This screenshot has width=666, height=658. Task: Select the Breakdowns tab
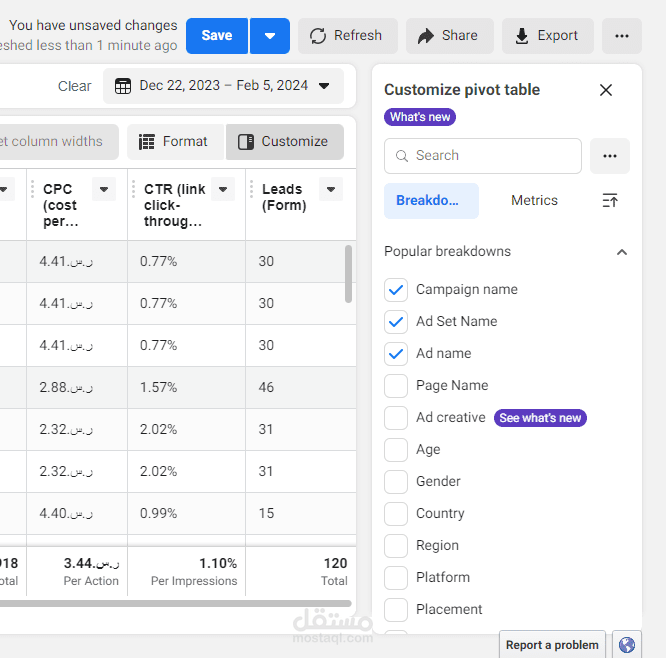(431, 201)
